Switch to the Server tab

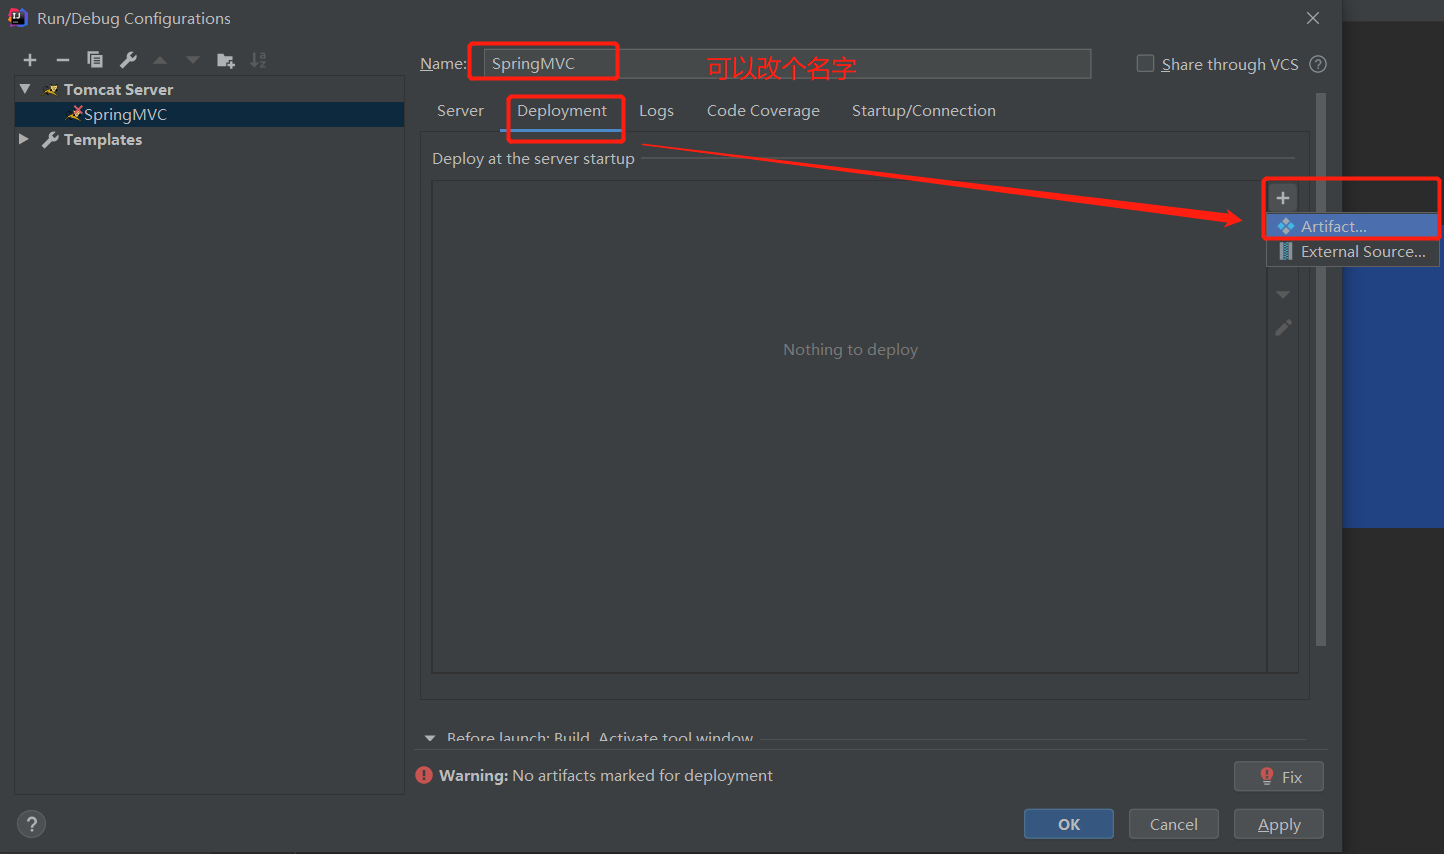tap(460, 111)
